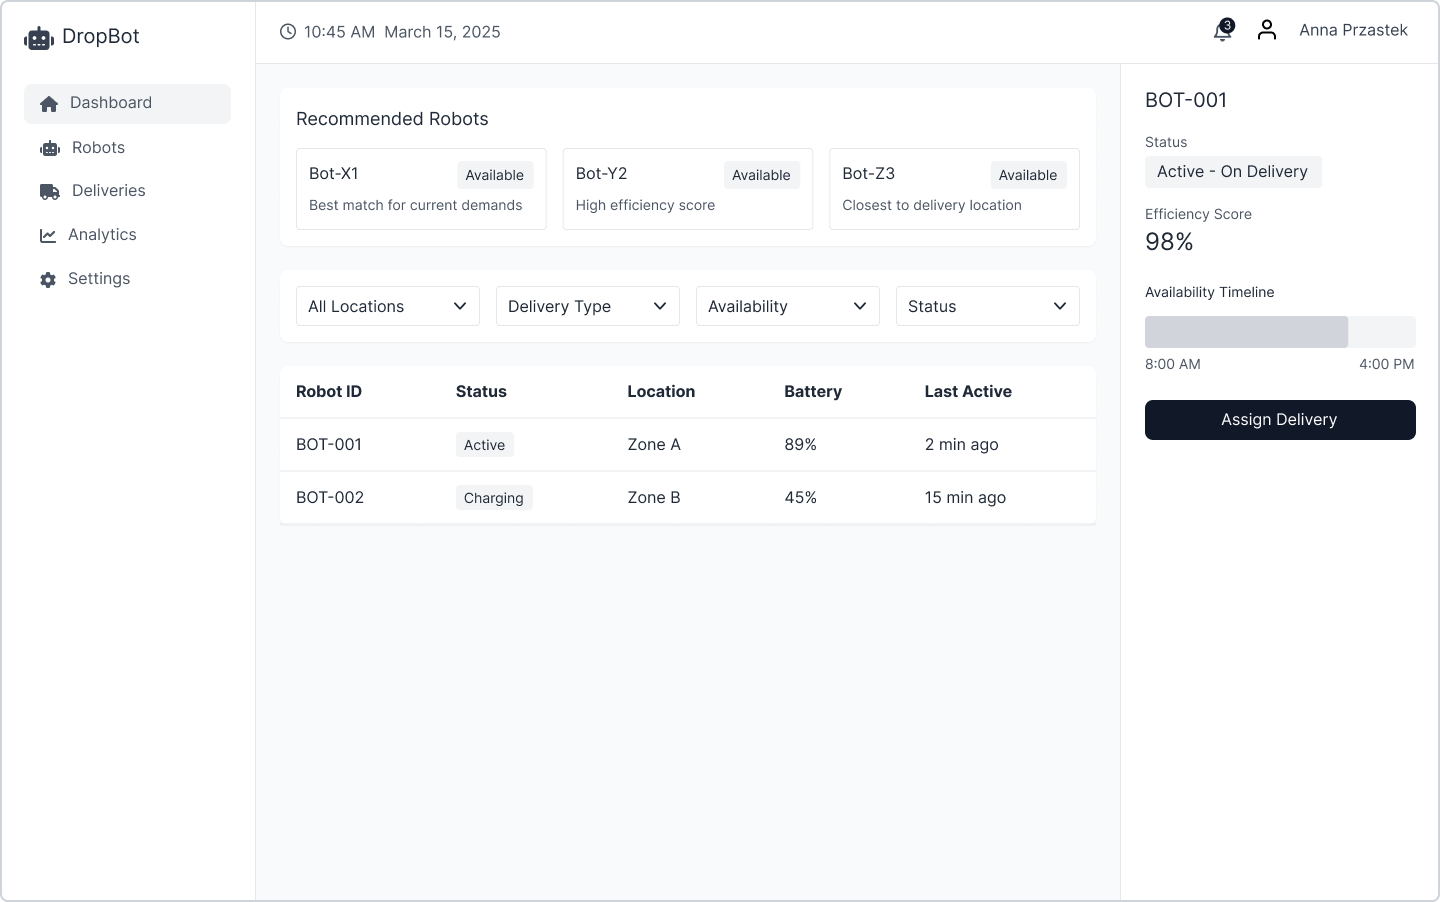The image size is (1440, 902).
Task: Go to Deliveries in the sidebar
Action: pos(108,191)
